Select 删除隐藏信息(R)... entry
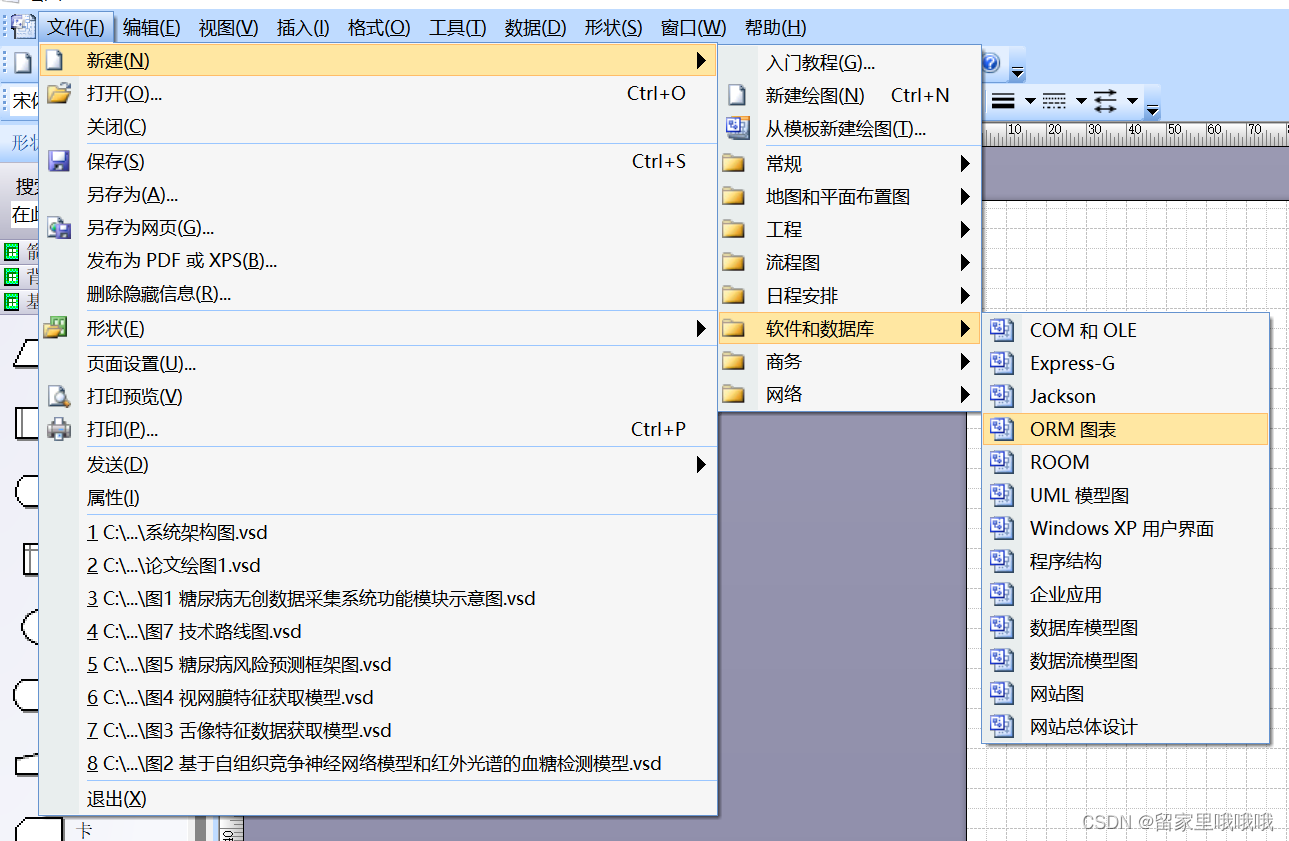 click(x=378, y=294)
